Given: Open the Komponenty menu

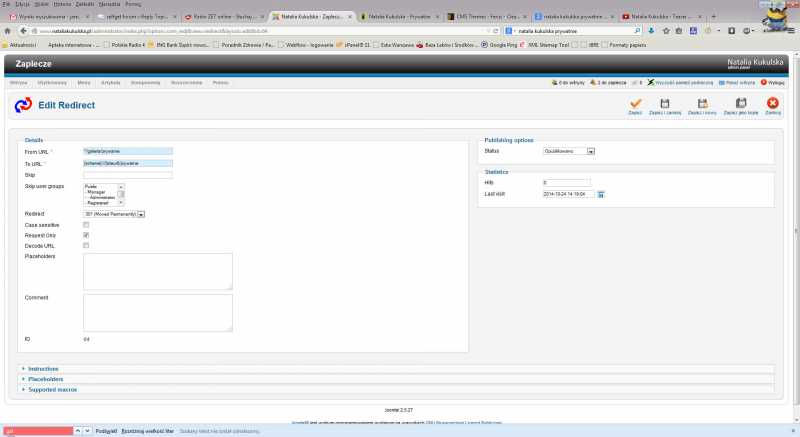Looking at the screenshot, I should tap(145, 82).
